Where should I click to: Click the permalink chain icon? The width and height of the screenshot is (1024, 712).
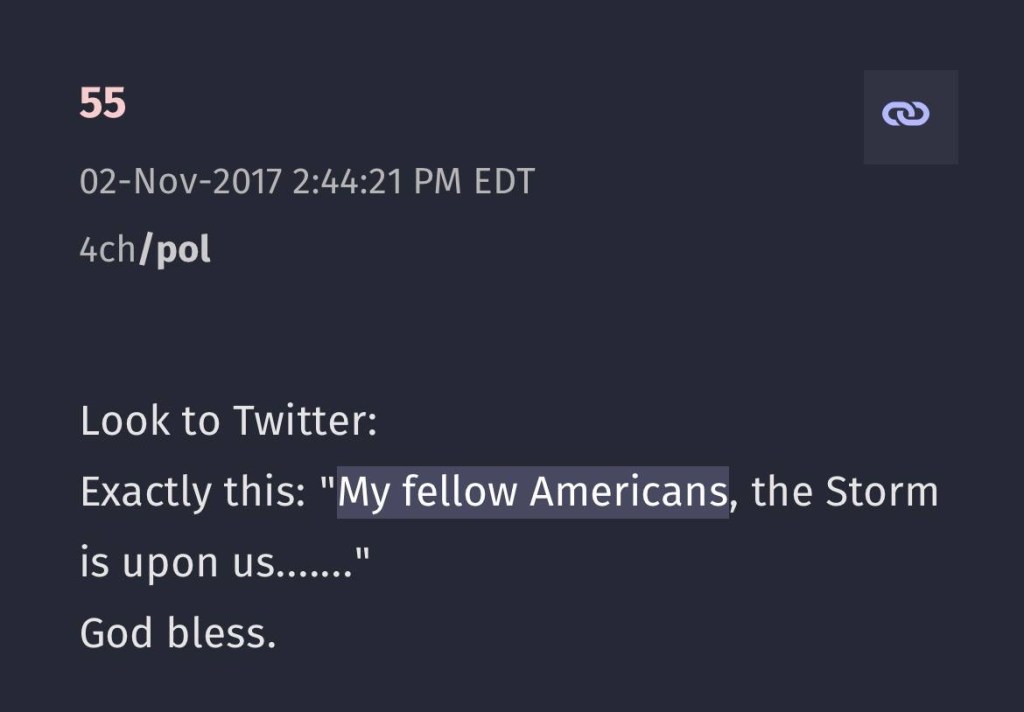click(x=910, y=116)
